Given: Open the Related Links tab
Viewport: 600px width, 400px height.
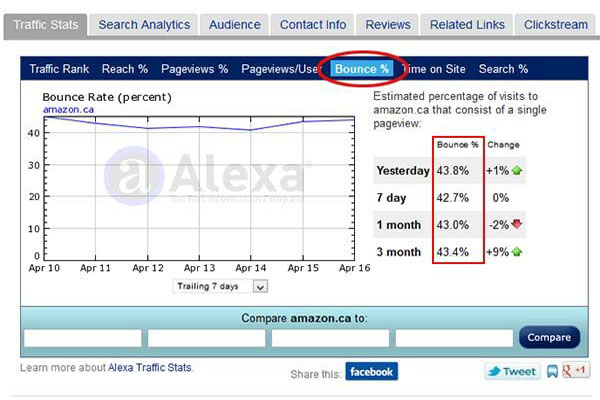Looking at the screenshot, I should pyautogui.click(x=467, y=25).
